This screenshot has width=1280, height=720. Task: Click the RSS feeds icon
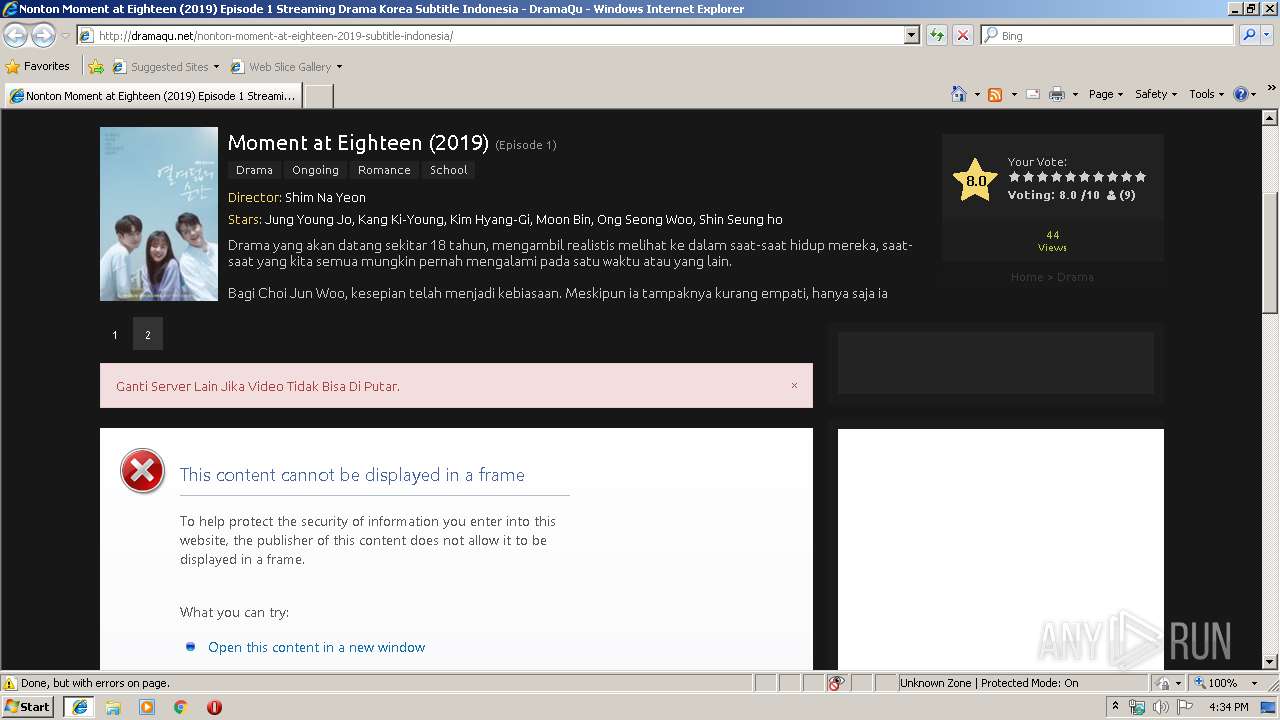point(995,94)
